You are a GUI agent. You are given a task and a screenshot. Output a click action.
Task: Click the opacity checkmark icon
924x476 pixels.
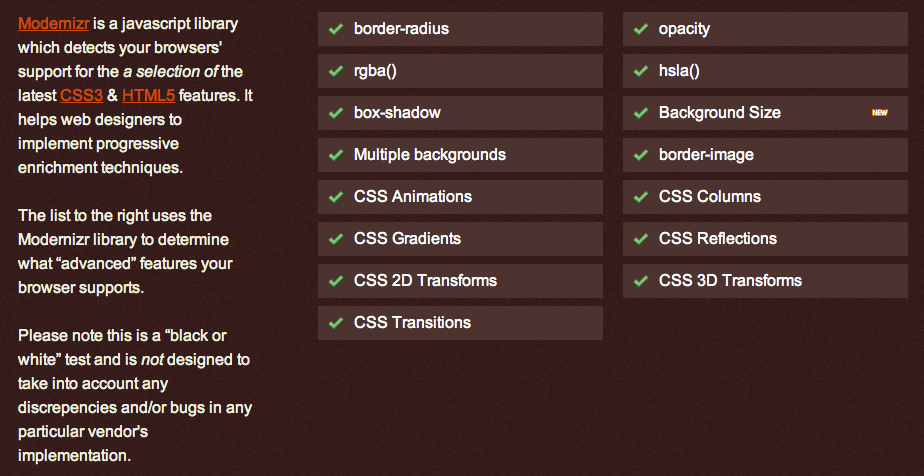point(641,29)
